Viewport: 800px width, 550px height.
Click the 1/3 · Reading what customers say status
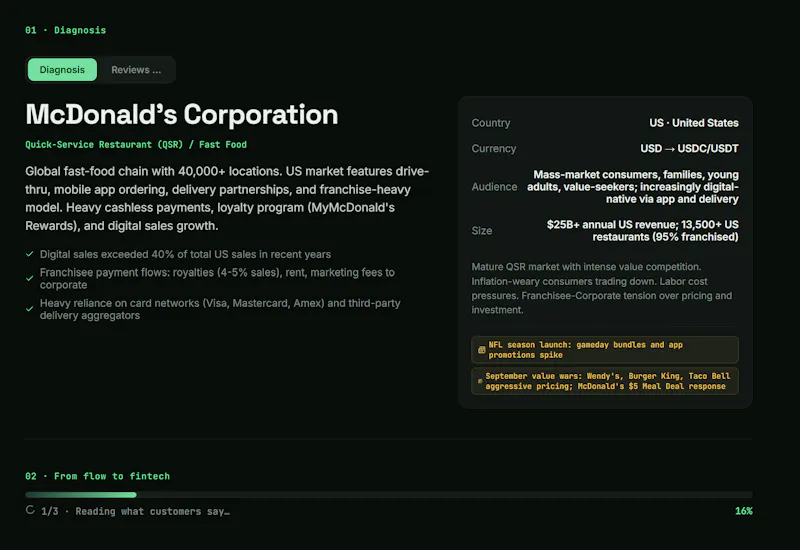pyautogui.click(x=136, y=511)
